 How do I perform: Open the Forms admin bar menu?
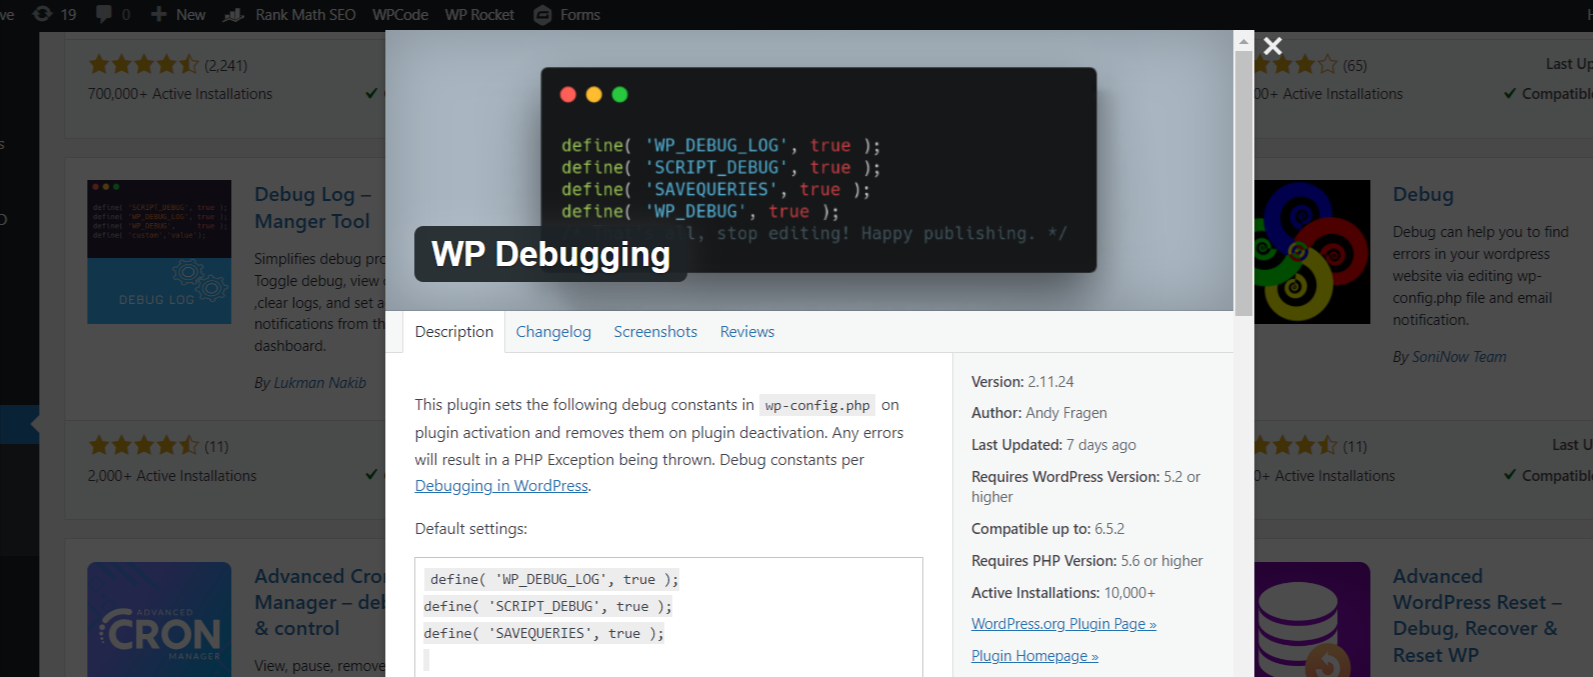566,14
